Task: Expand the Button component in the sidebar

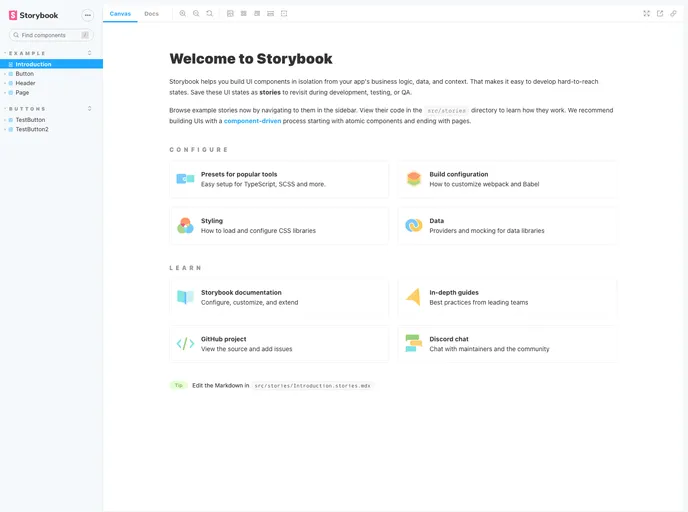Action: (24, 74)
